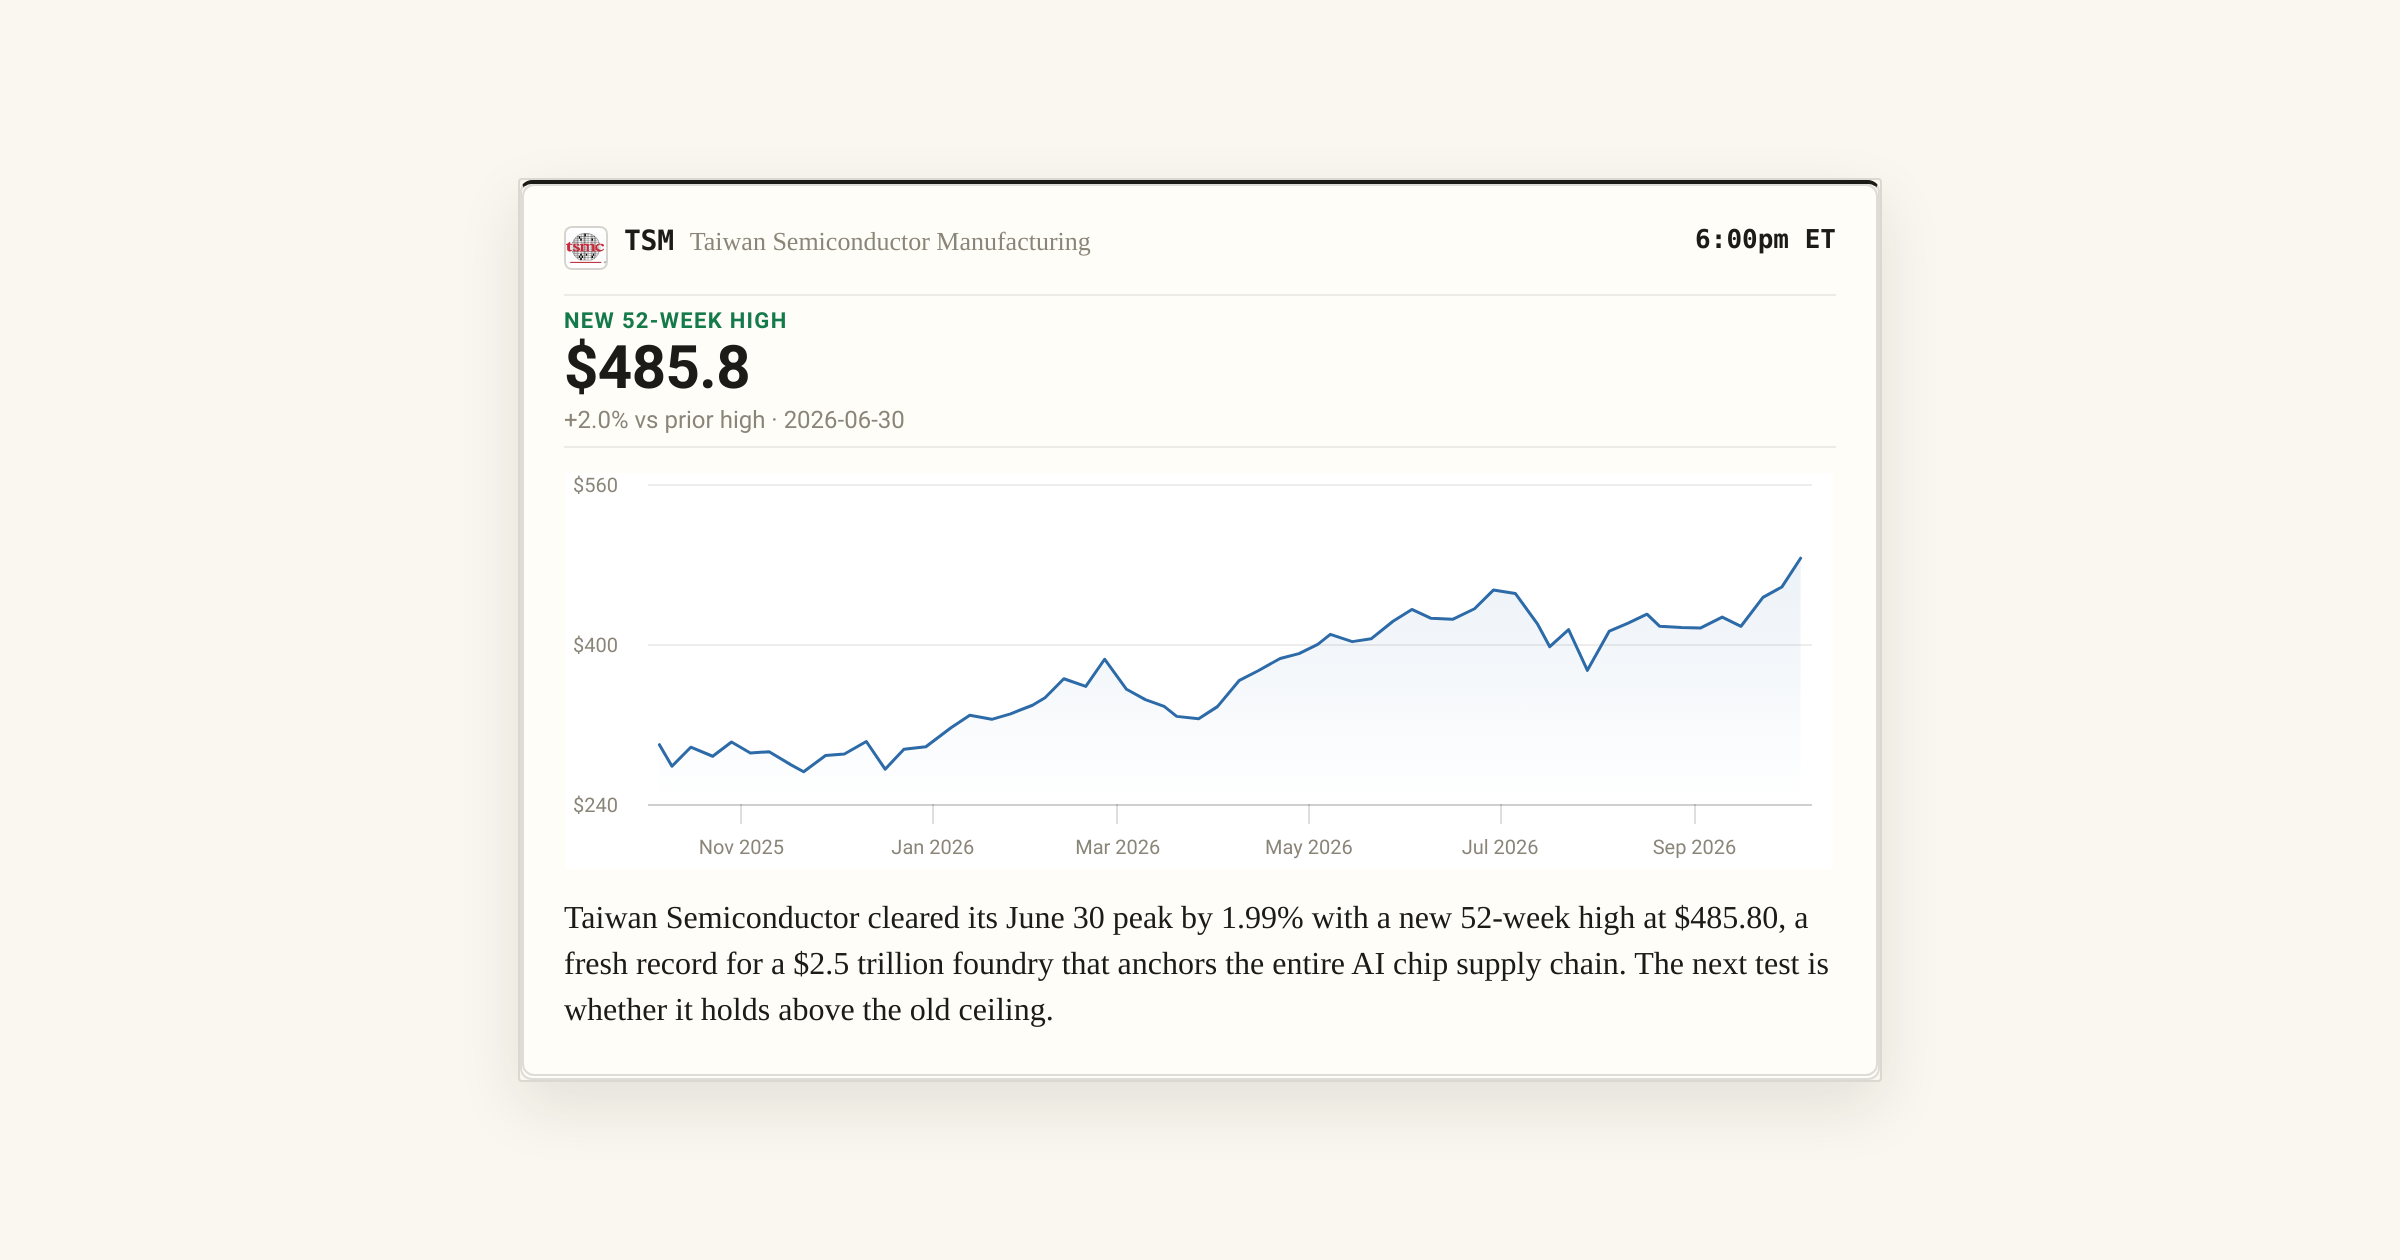Select the TSM ticker symbol
This screenshot has width=2400, height=1260.
[x=649, y=241]
